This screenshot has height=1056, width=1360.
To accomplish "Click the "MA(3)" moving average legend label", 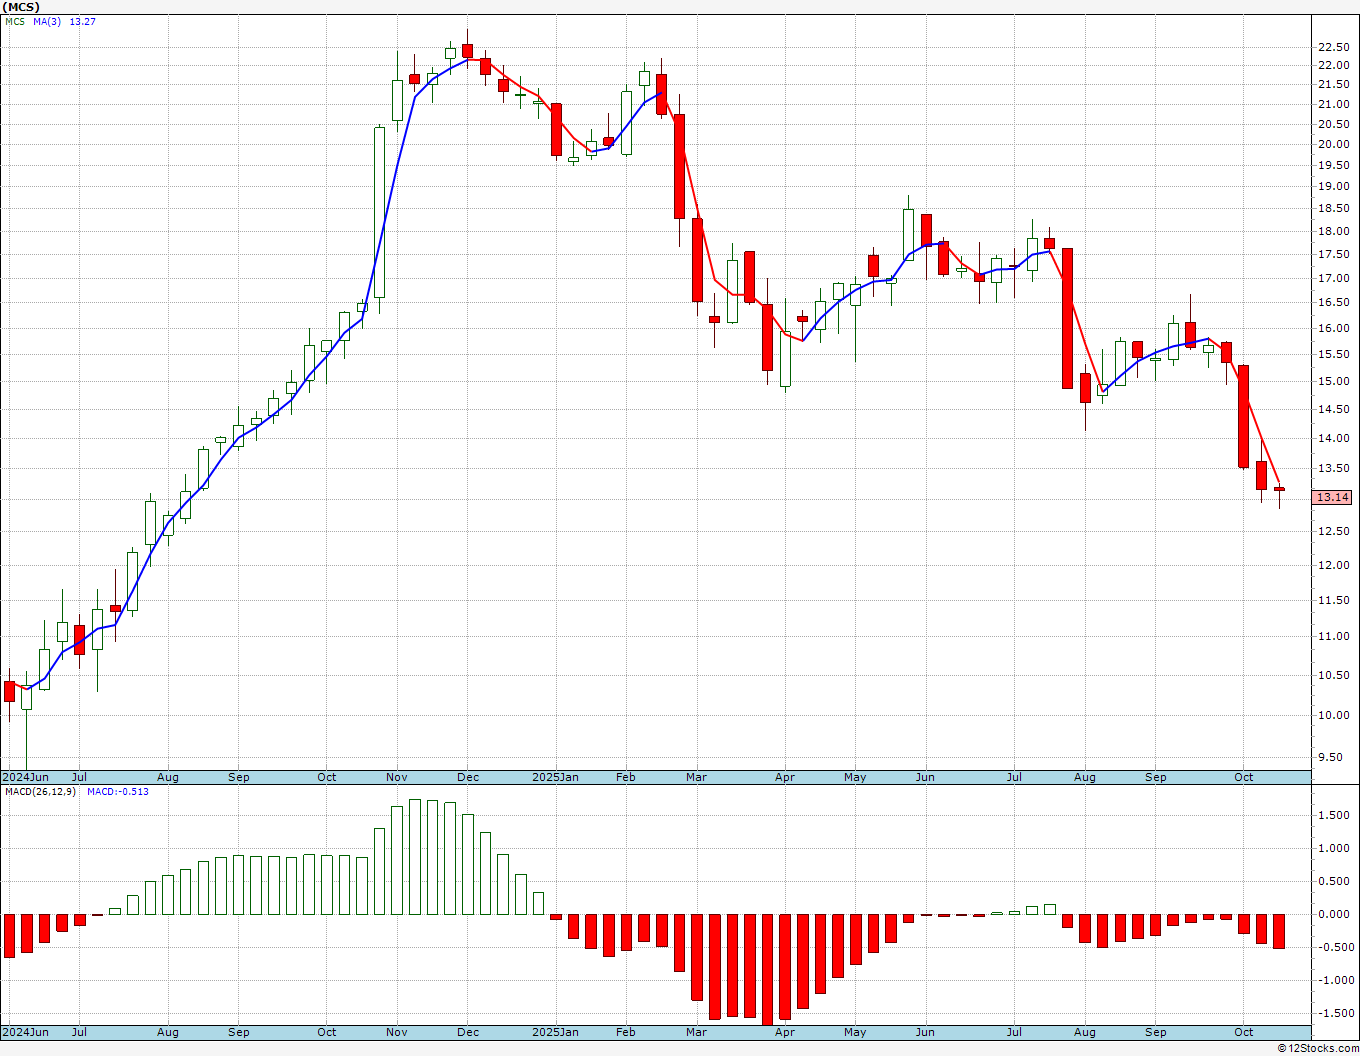I will click(x=48, y=21).
